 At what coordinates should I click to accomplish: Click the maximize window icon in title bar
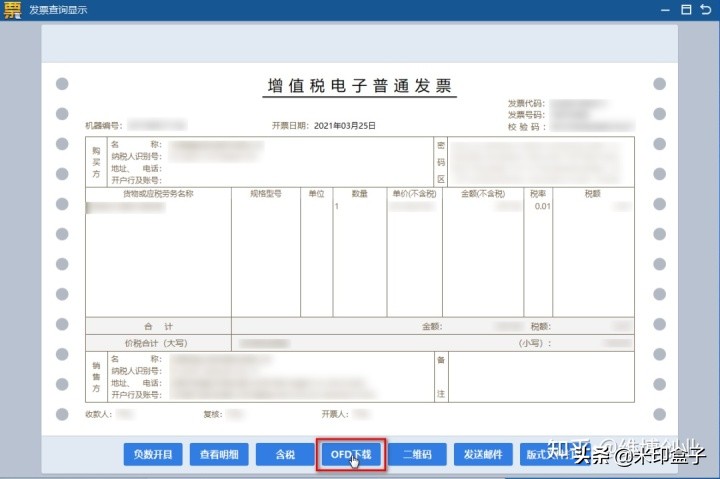[x=686, y=9]
